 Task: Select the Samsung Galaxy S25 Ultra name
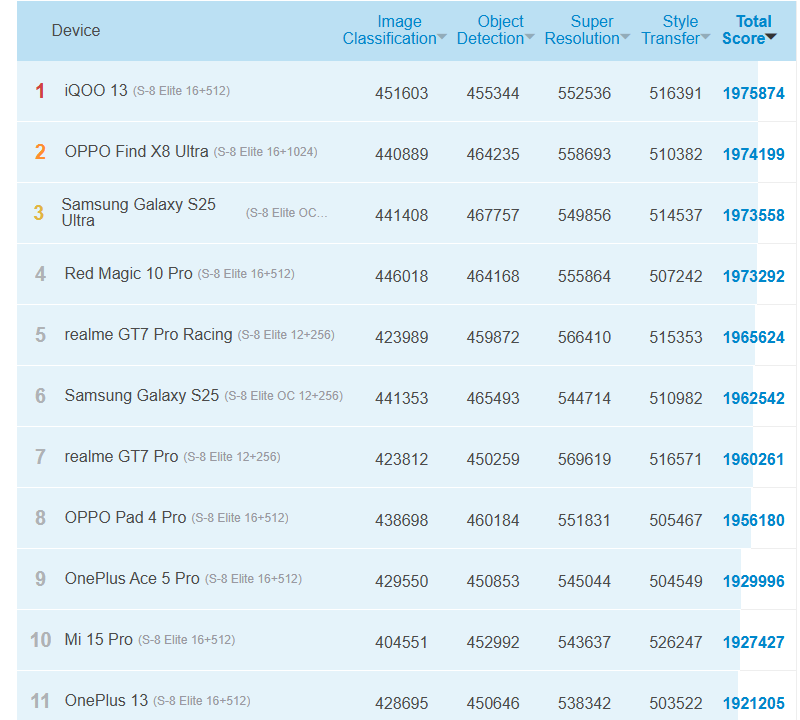(x=139, y=212)
